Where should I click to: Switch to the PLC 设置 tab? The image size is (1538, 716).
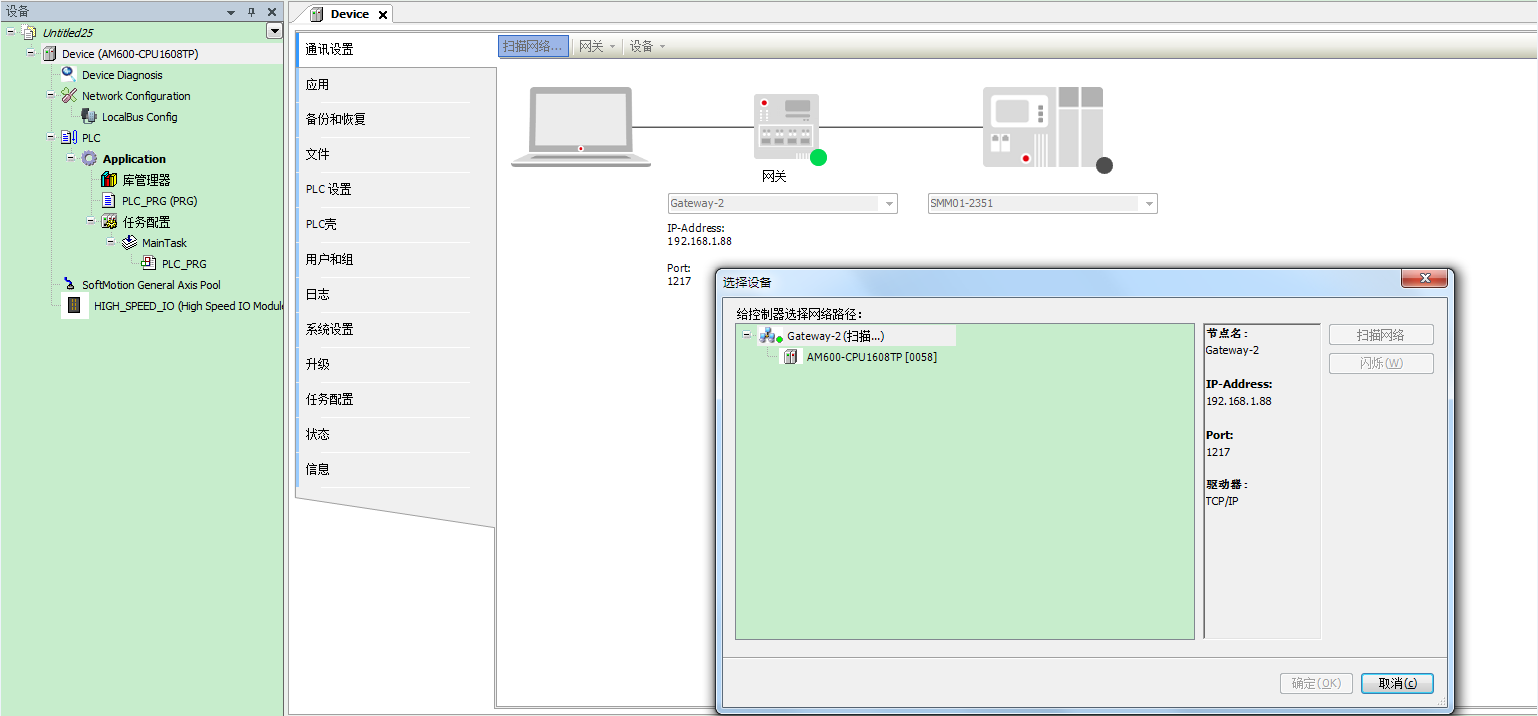328,190
